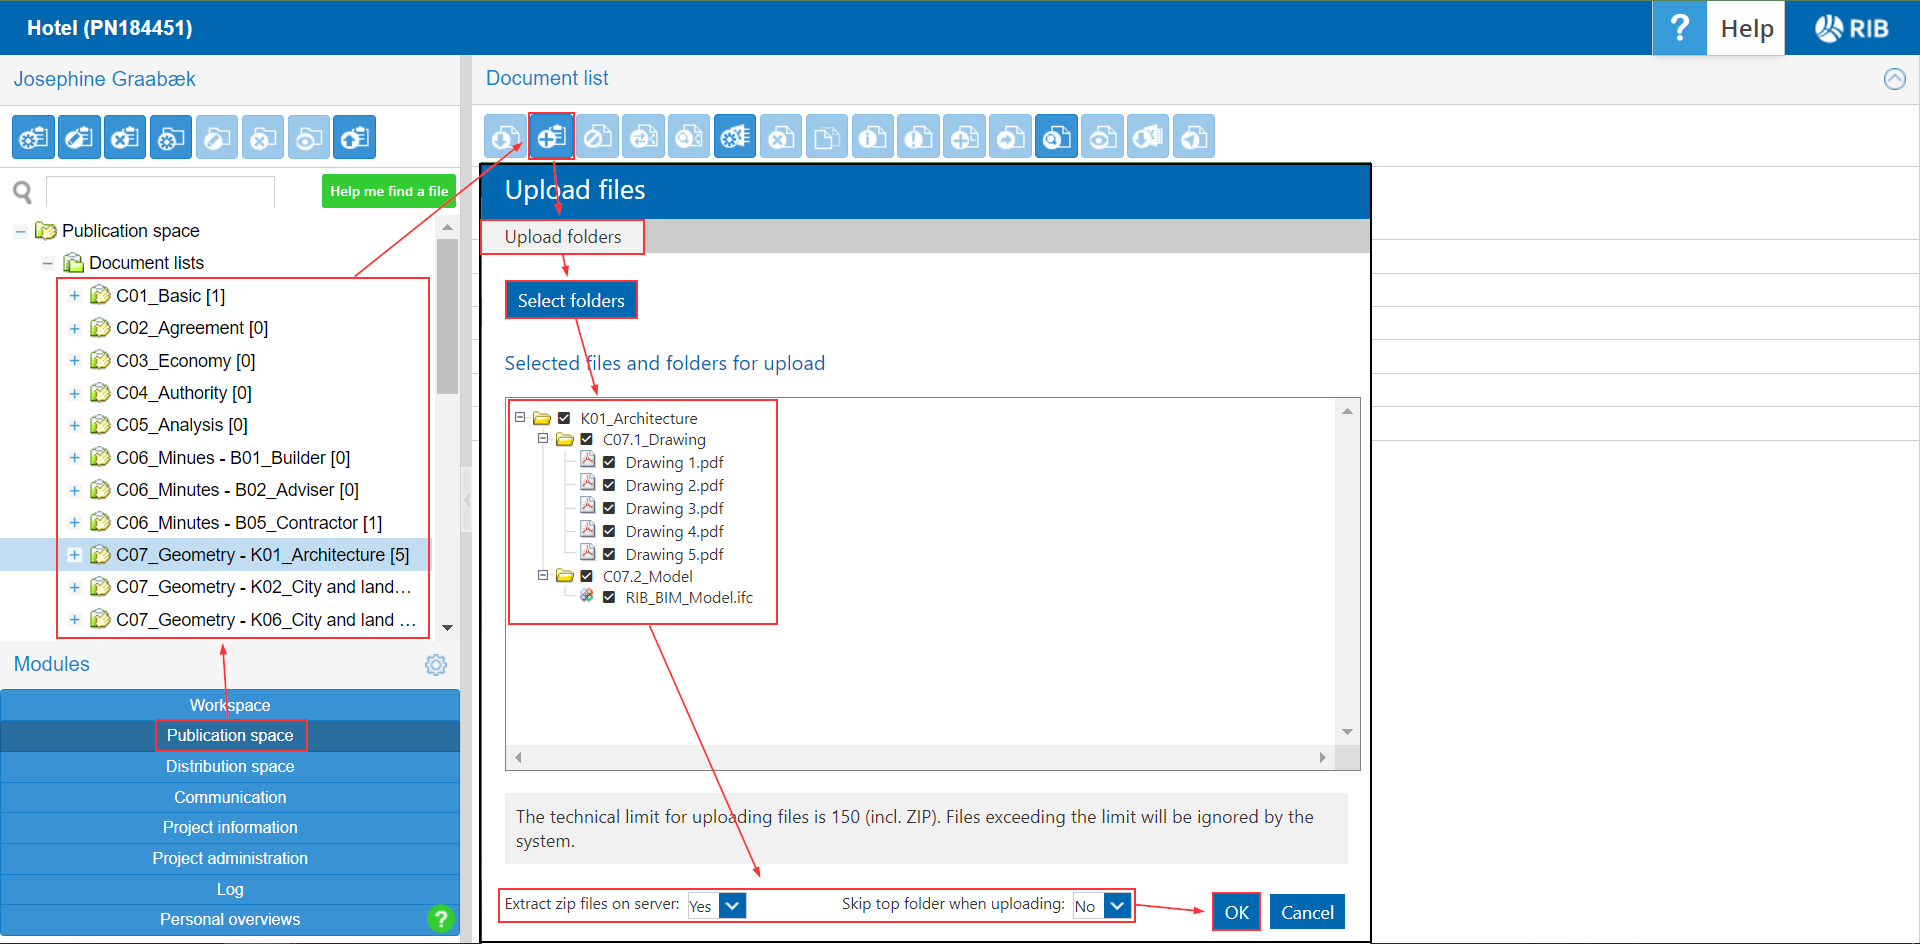Open the Extract zip files on server dropdown
The height and width of the screenshot is (944, 1920).
coord(731,906)
